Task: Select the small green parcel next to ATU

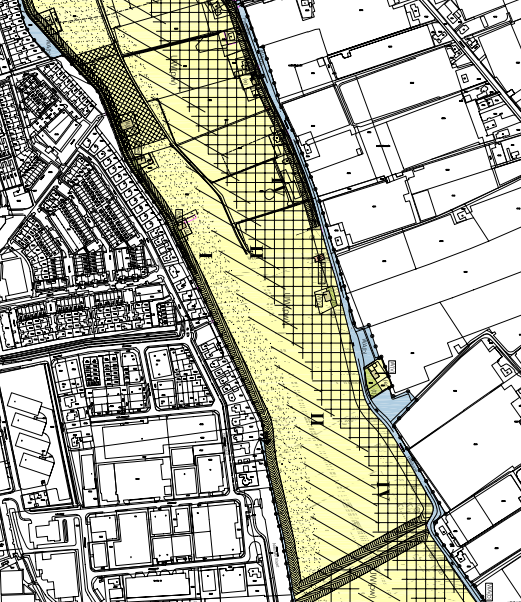Action: pos(375,379)
